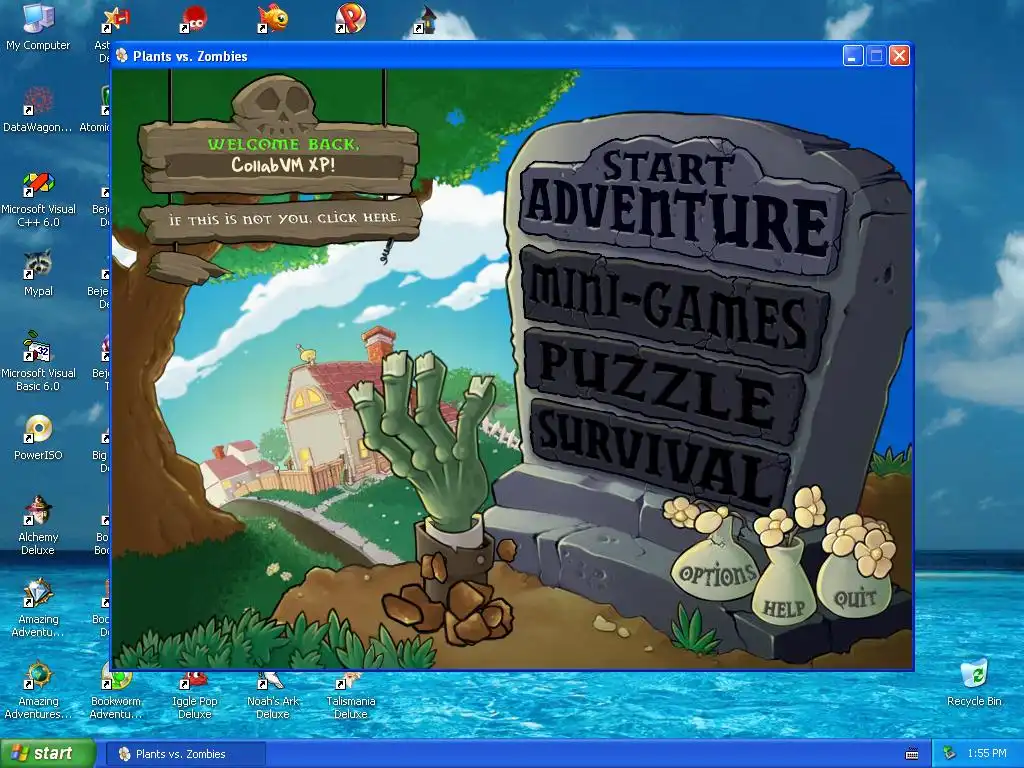Minimize the Plants vs. Zombies window
The image size is (1024, 768).
point(852,56)
